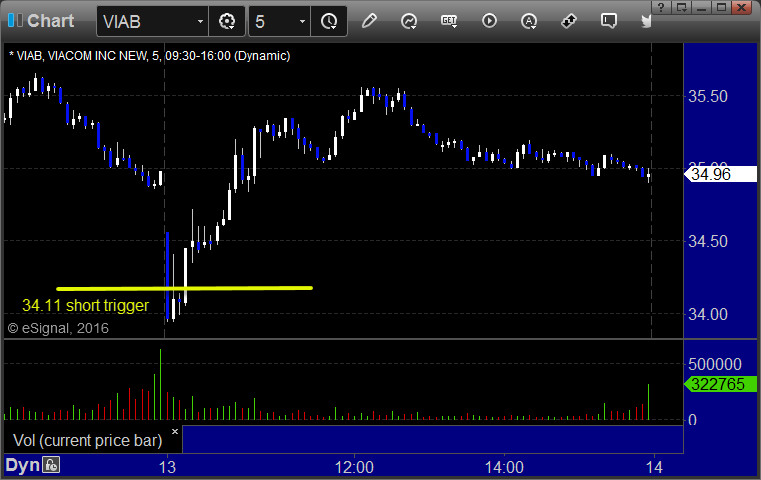
Task: Click the '34.11 short trigger' text annotation
Action: click(x=85, y=305)
